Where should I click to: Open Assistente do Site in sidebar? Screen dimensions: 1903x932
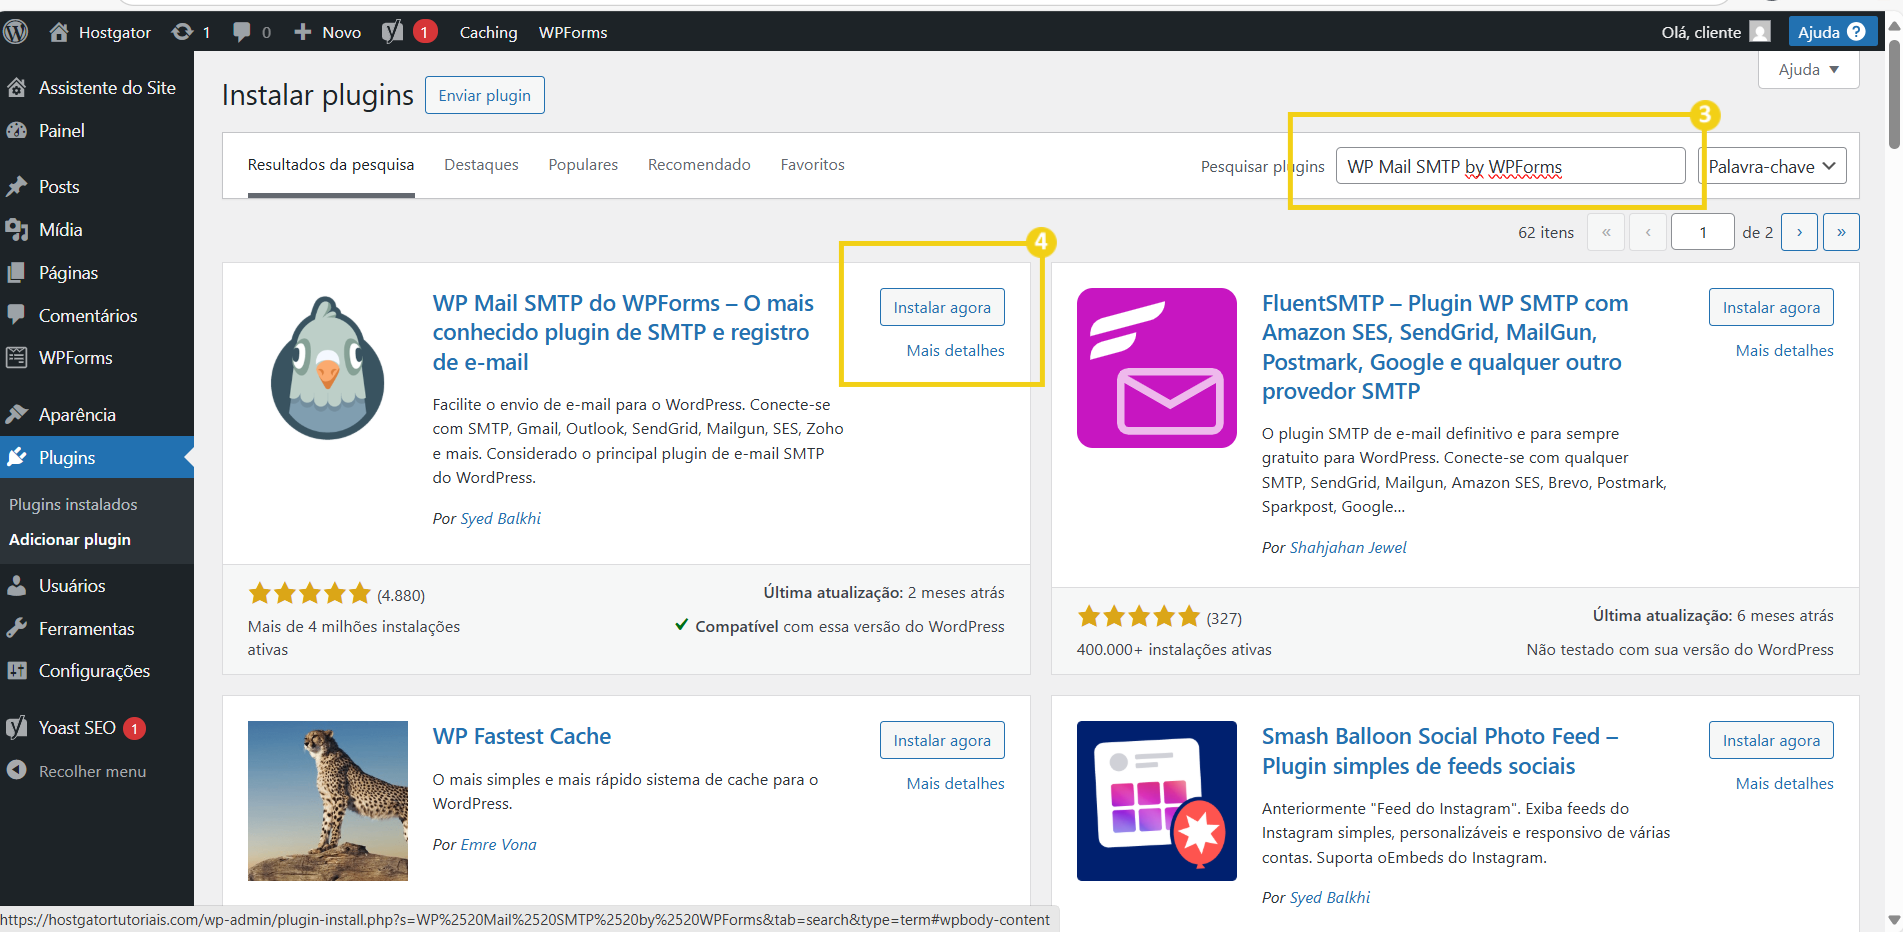(x=97, y=88)
